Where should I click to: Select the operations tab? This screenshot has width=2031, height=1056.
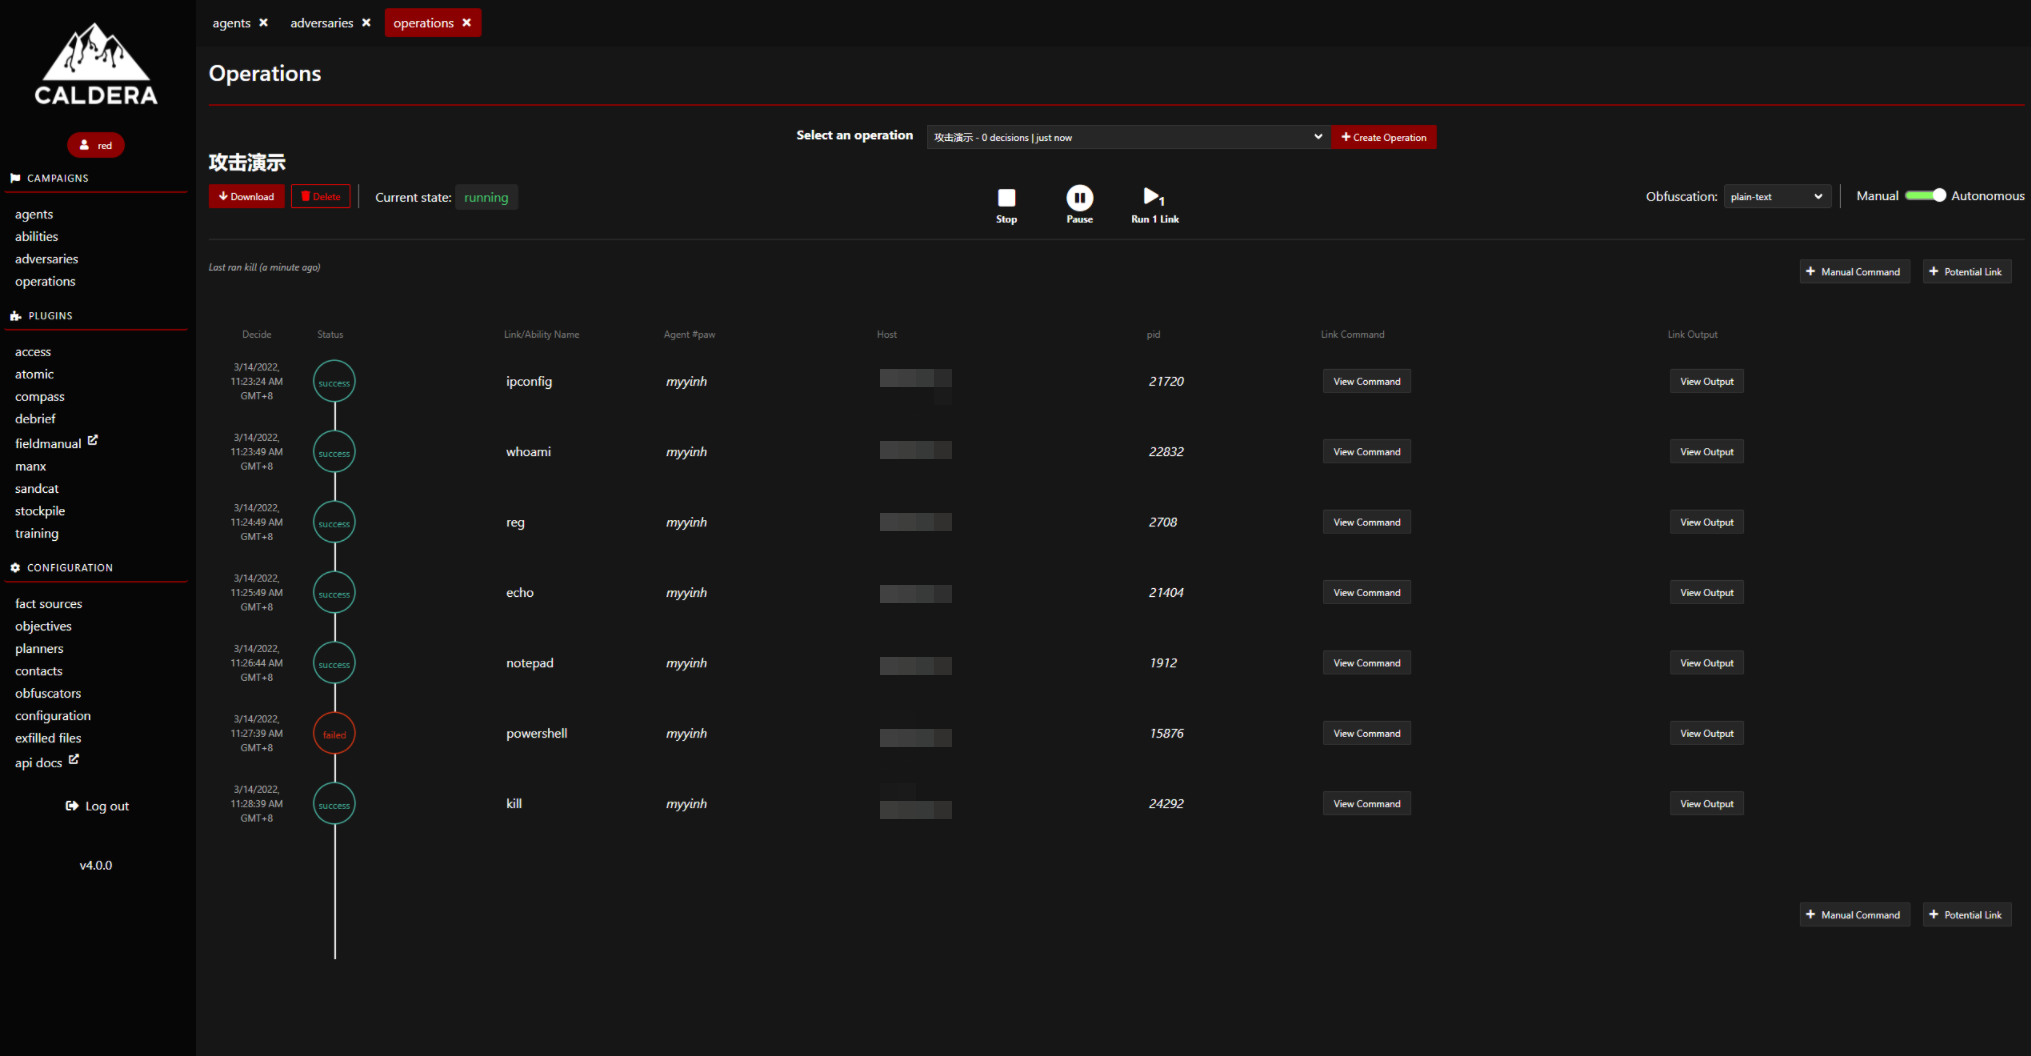[423, 23]
